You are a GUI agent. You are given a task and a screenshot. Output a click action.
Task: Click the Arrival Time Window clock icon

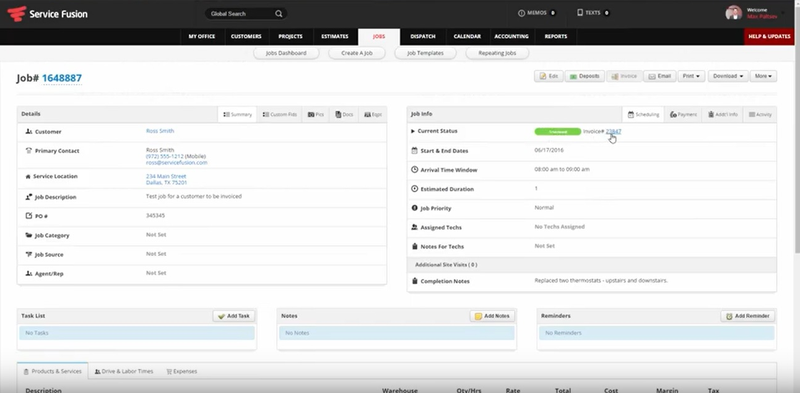414,170
